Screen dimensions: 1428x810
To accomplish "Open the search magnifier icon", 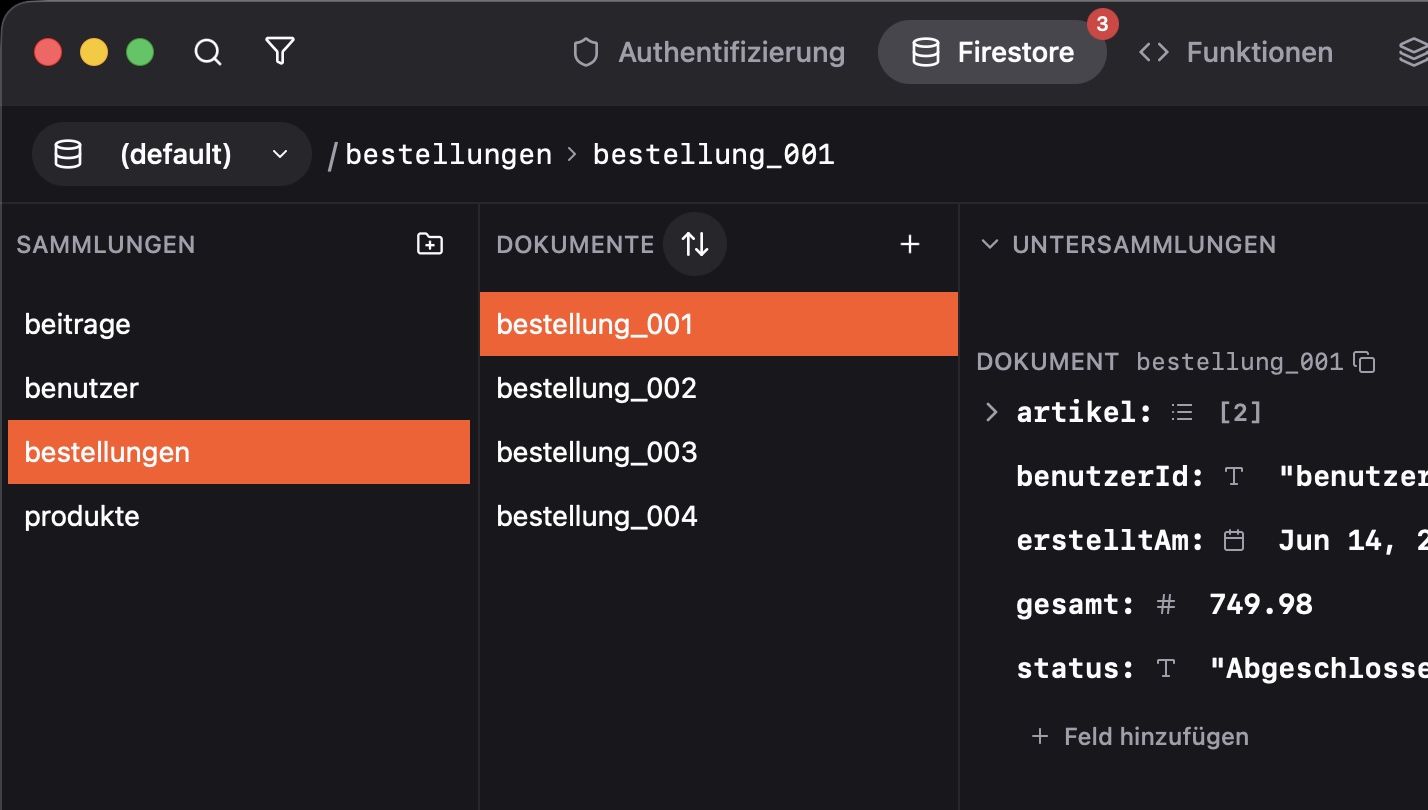I will [207, 52].
